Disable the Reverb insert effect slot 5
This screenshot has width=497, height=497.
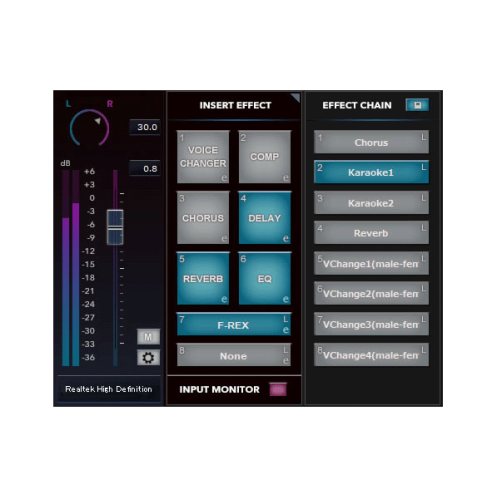pyautogui.click(x=203, y=278)
